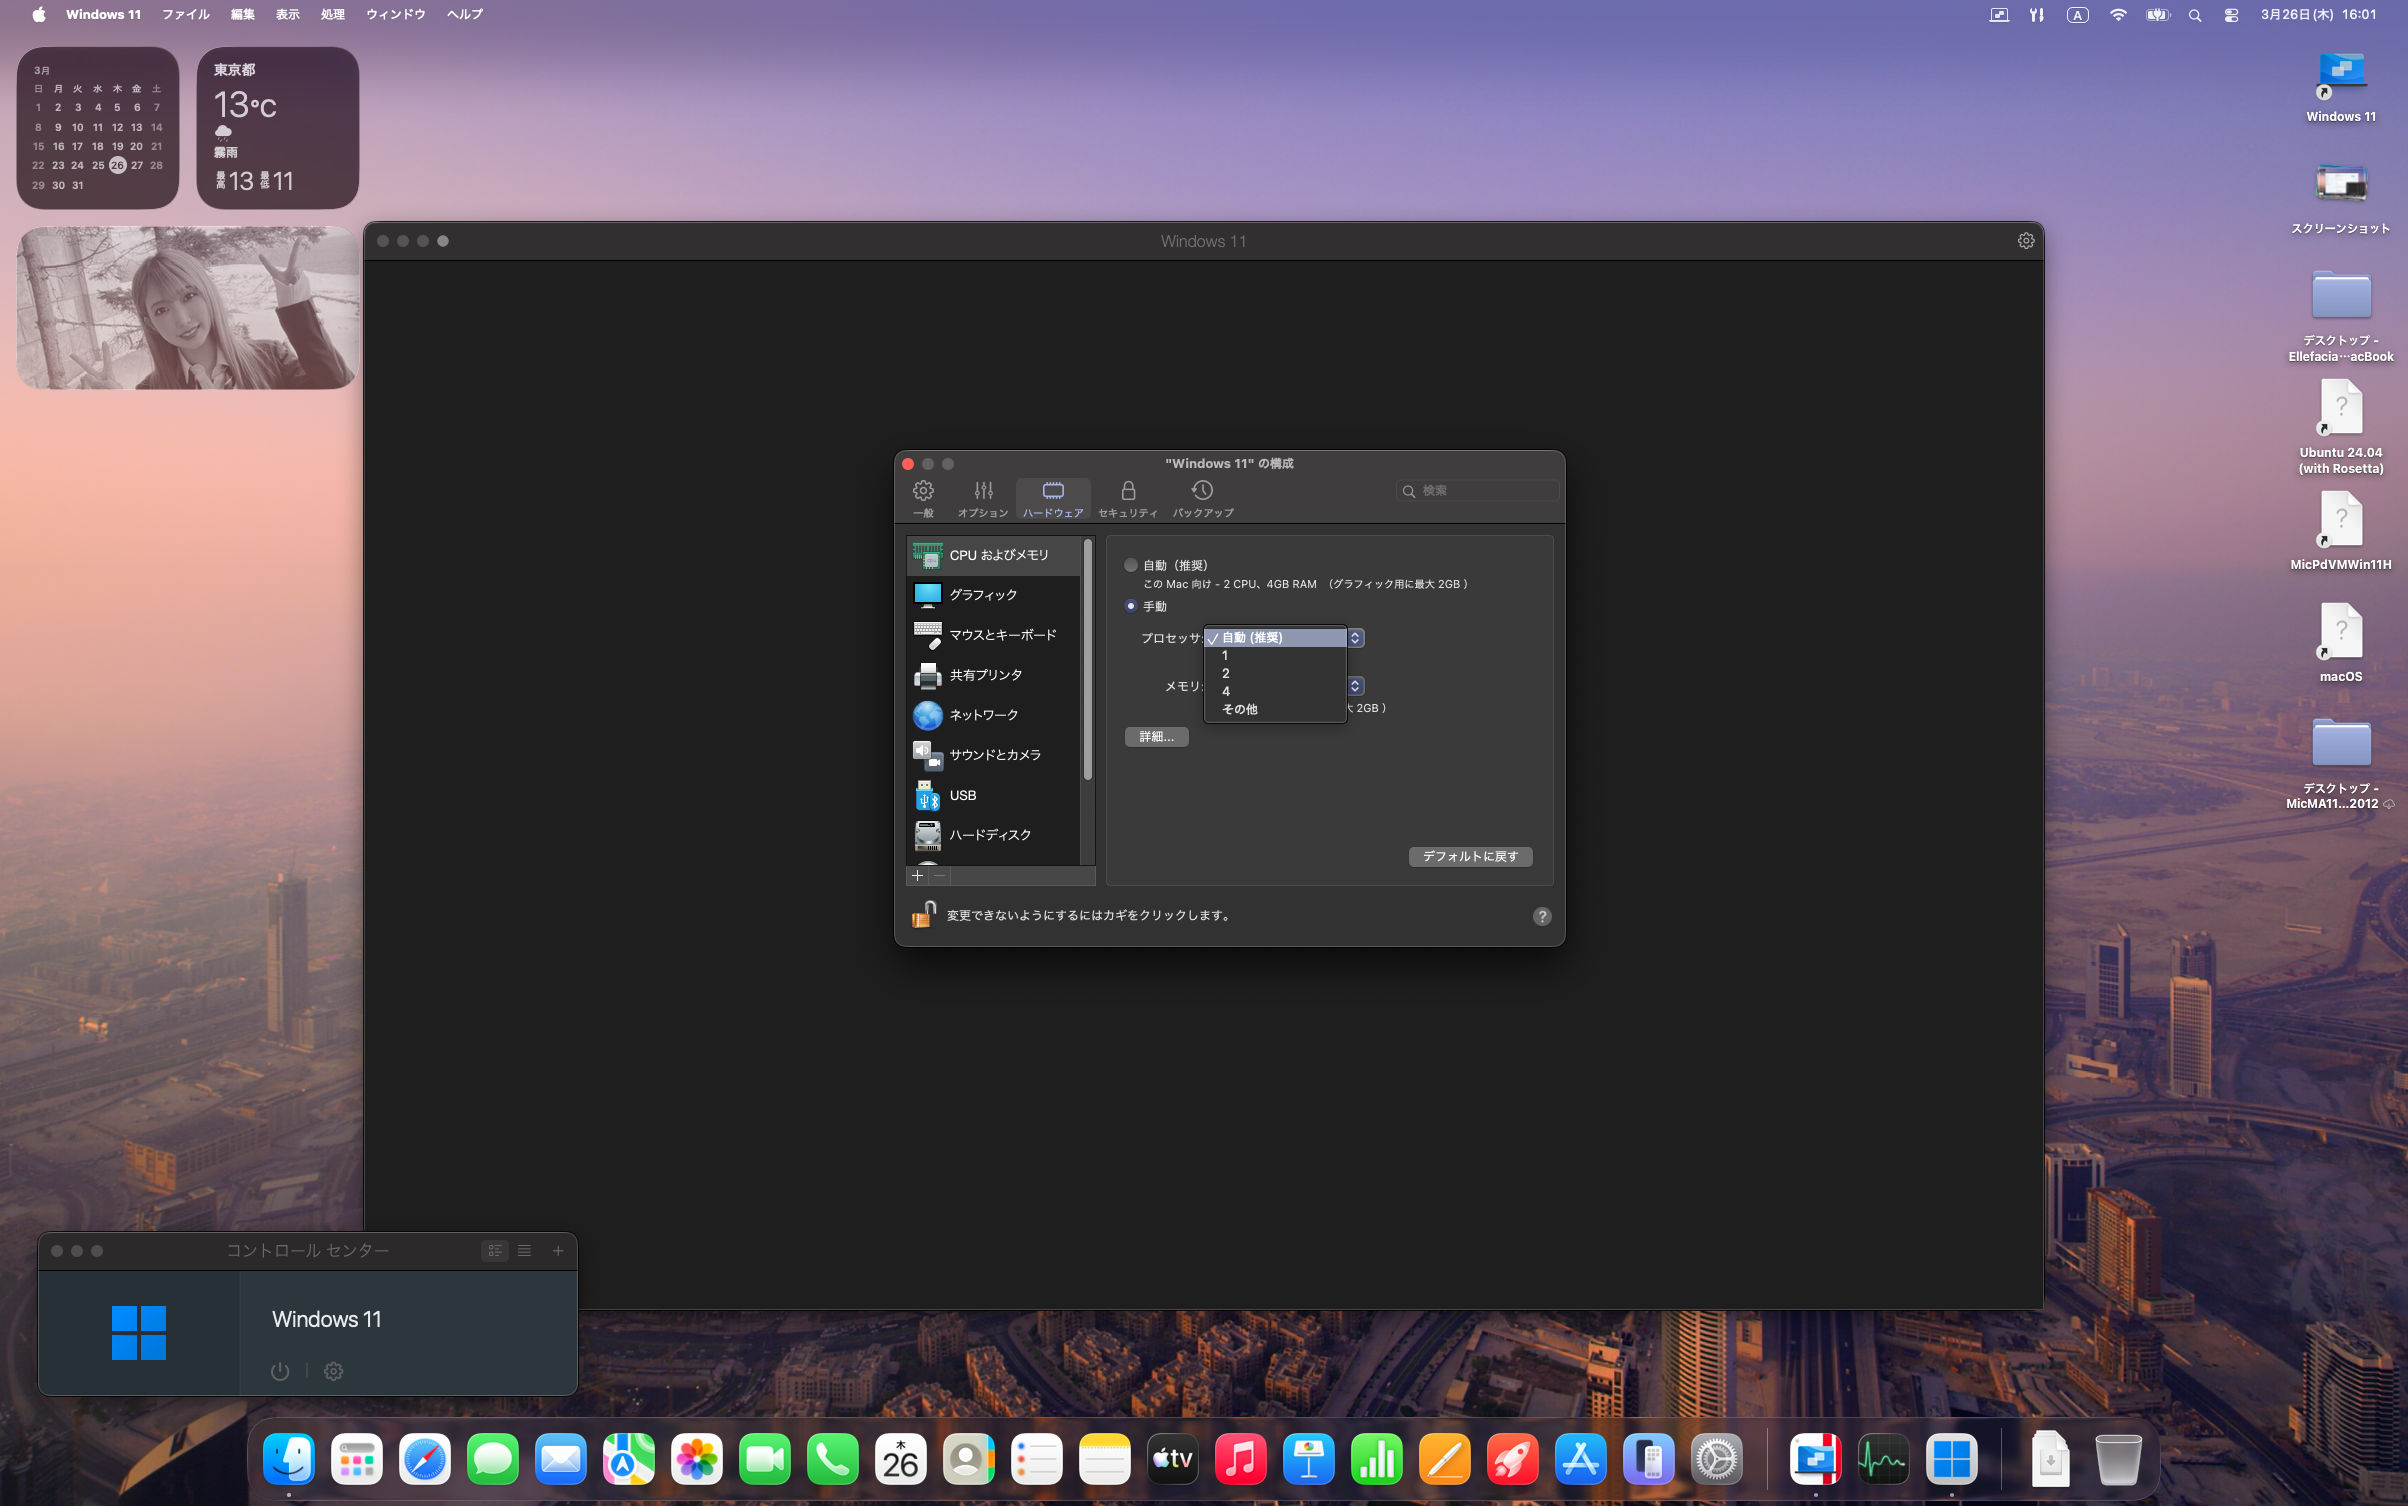Click the 詳細... button
The image size is (2408, 1506).
(x=1156, y=737)
